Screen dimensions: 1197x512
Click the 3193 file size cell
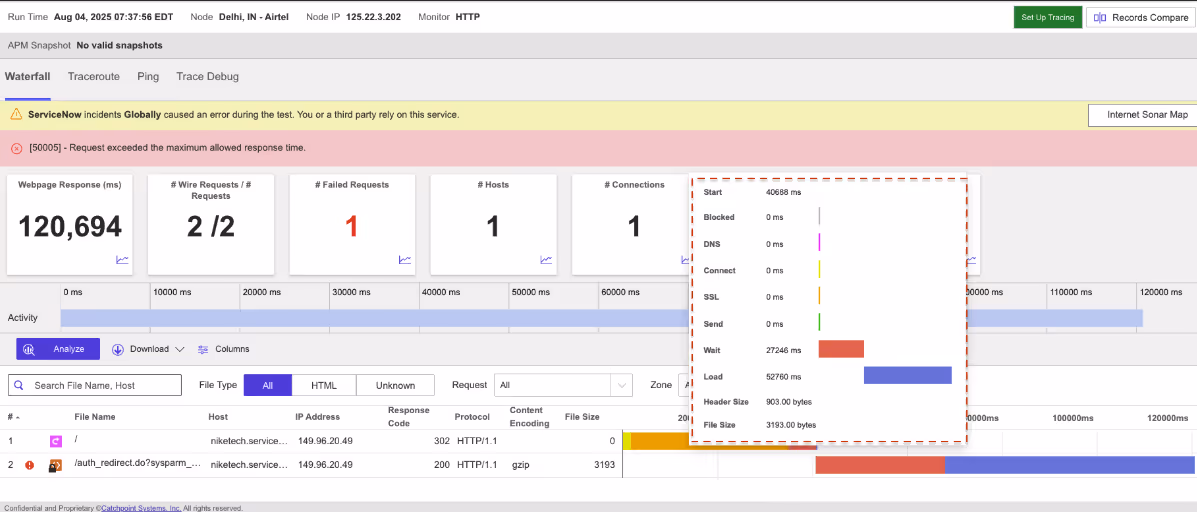click(x=603, y=465)
